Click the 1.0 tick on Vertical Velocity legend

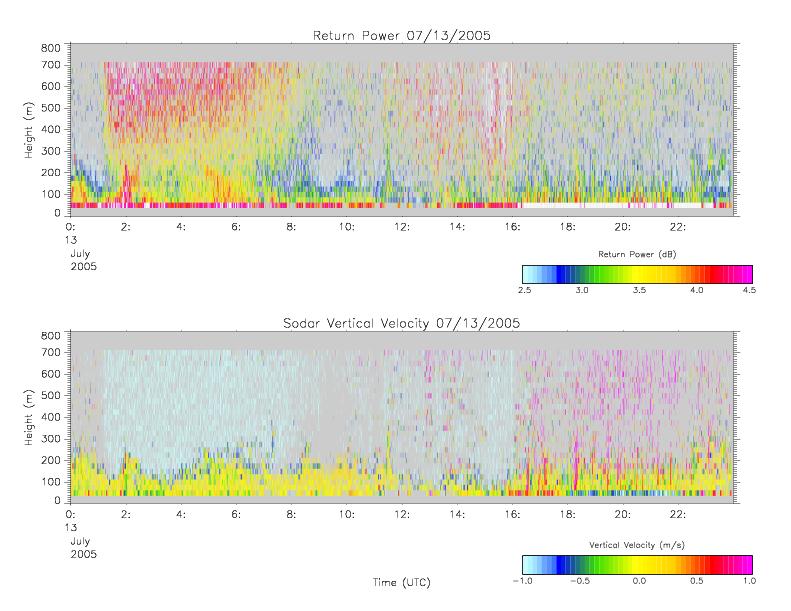coord(749,581)
